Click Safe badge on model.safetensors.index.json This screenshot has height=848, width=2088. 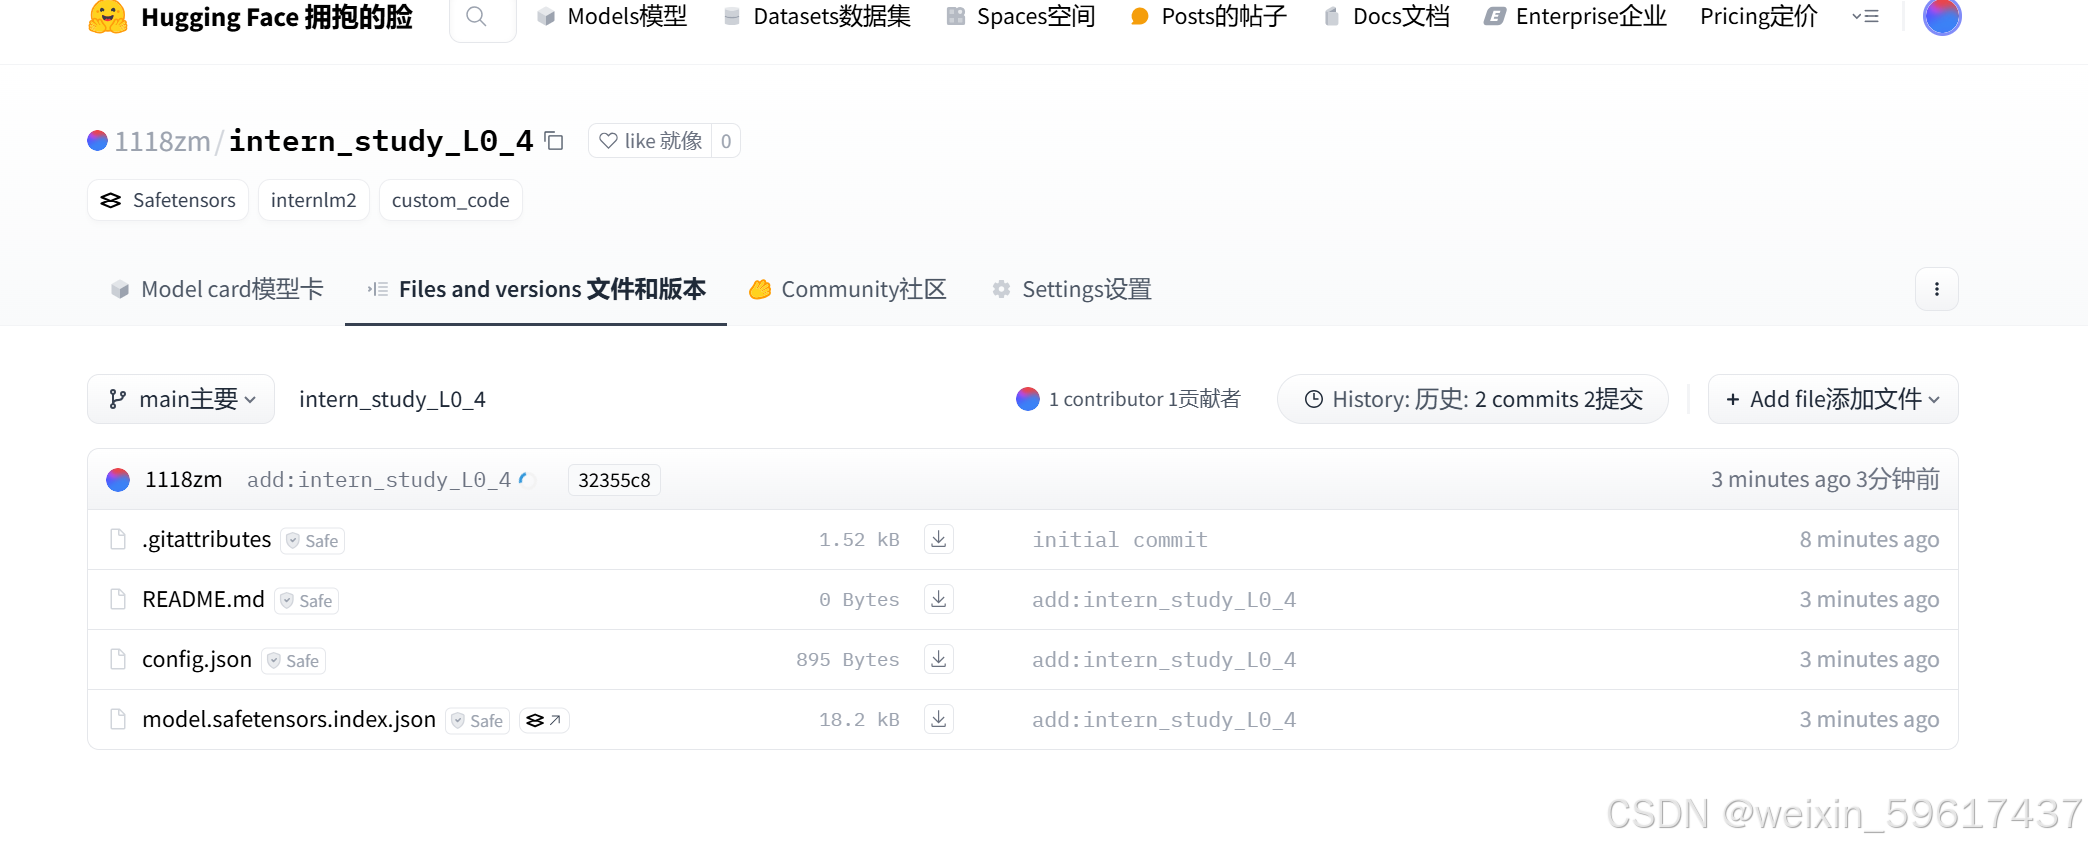477,721
